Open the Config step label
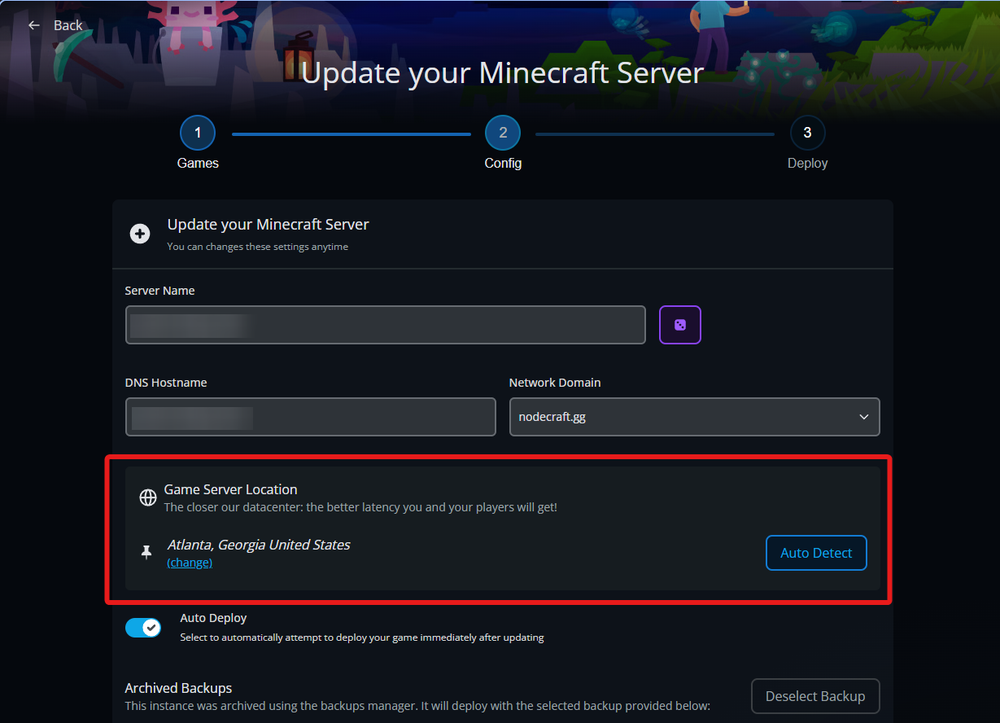The image size is (1000, 723). point(503,163)
